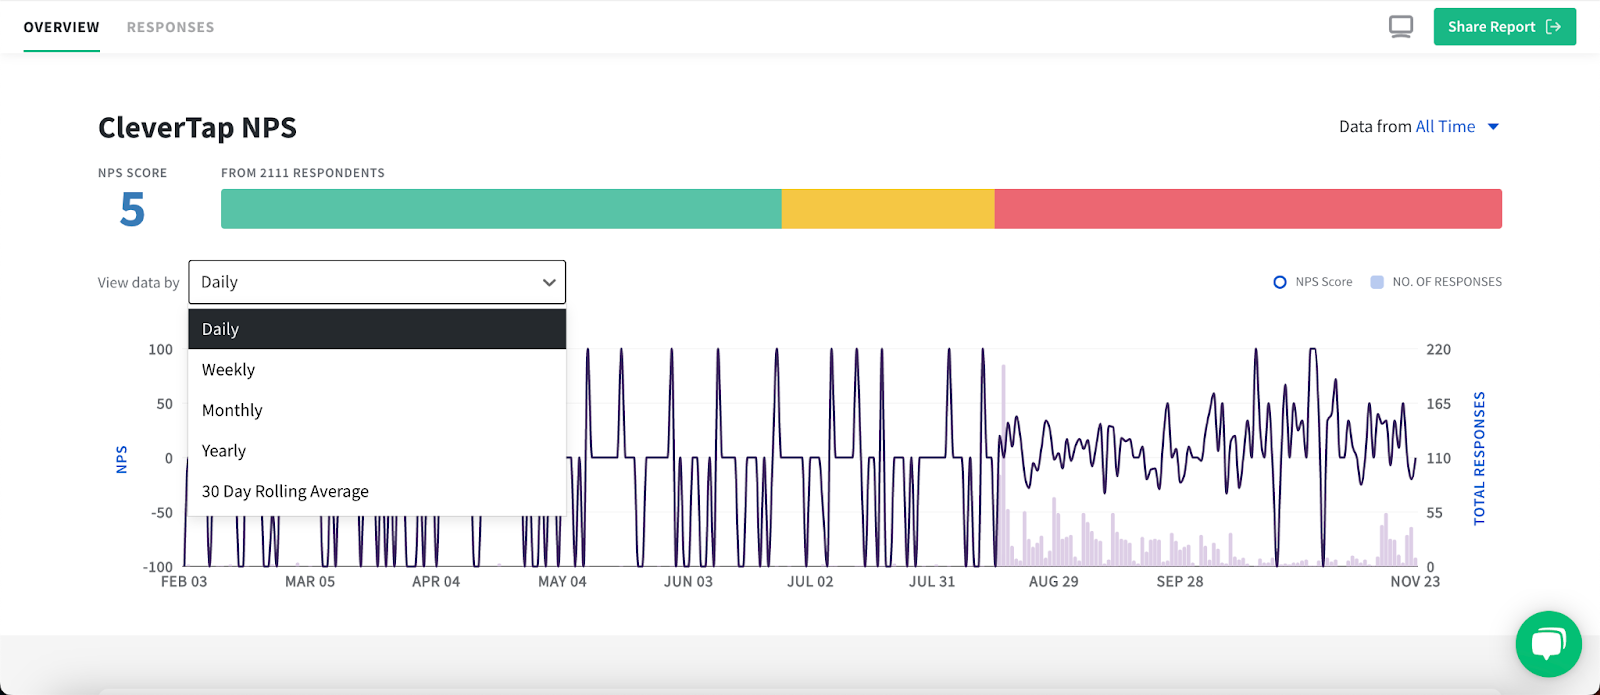1600x695 pixels.
Task: Click the yellow passives bar segment
Action: coord(888,209)
